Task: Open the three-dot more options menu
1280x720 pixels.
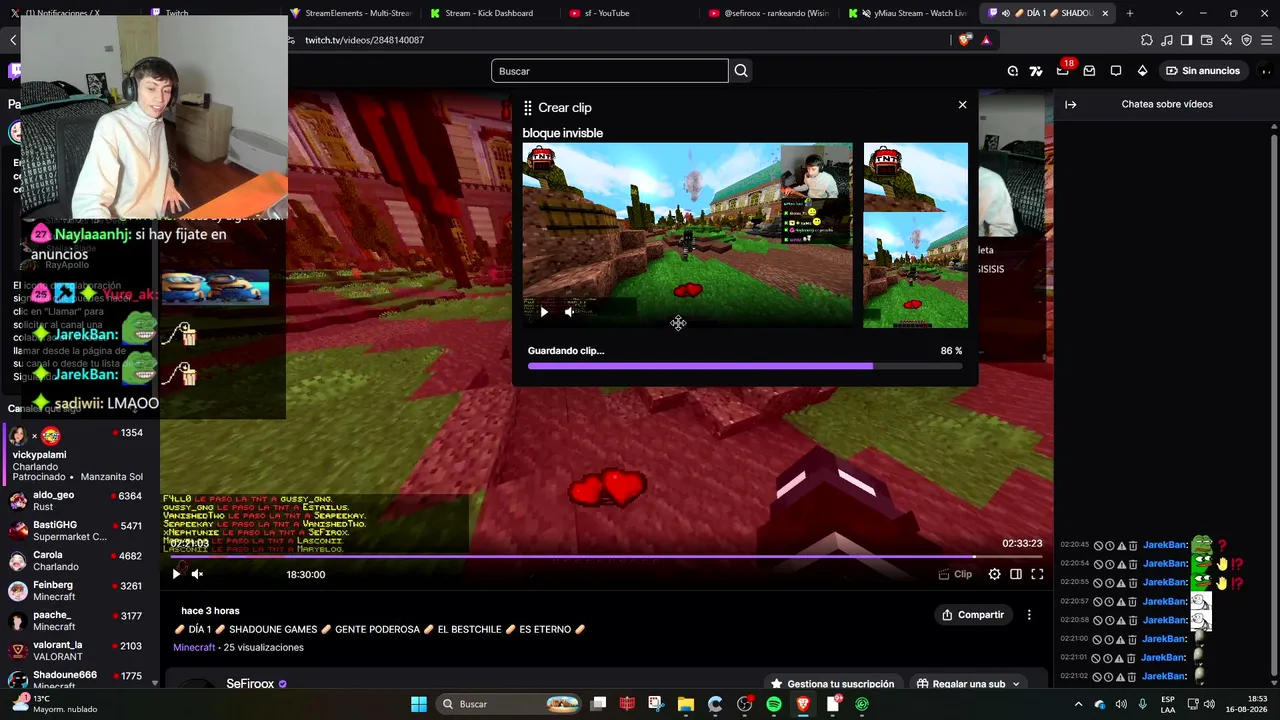Action: 1029,615
